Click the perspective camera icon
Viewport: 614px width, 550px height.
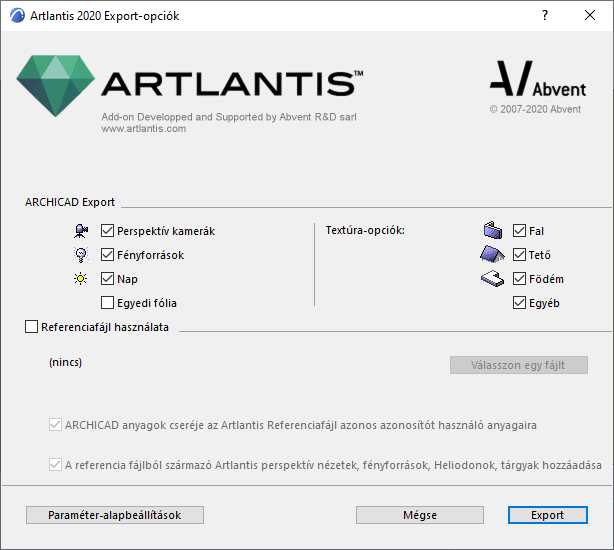81,231
